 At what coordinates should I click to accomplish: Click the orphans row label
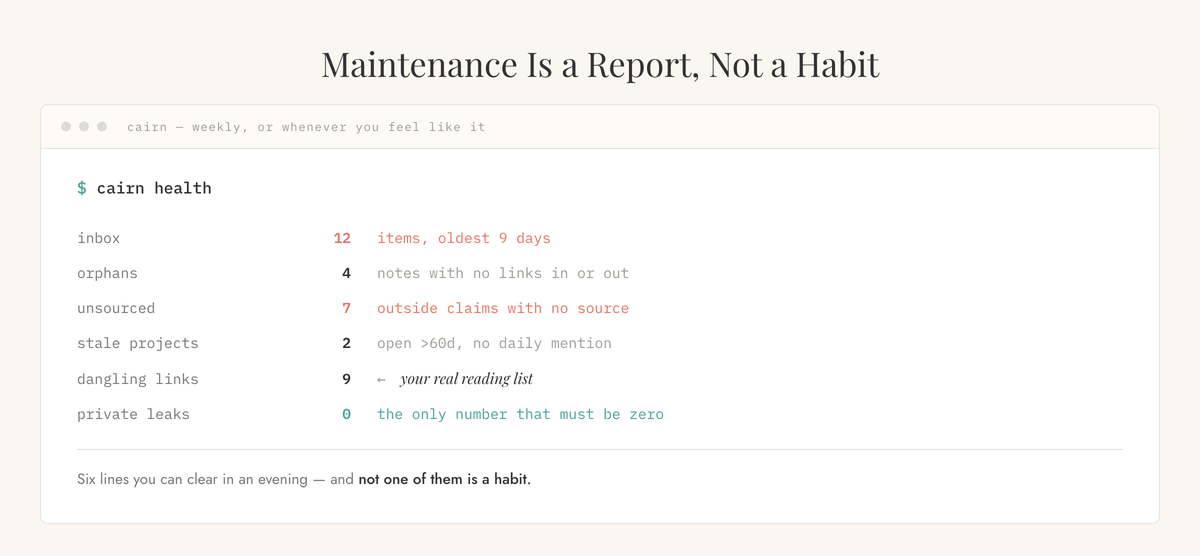(107, 273)
